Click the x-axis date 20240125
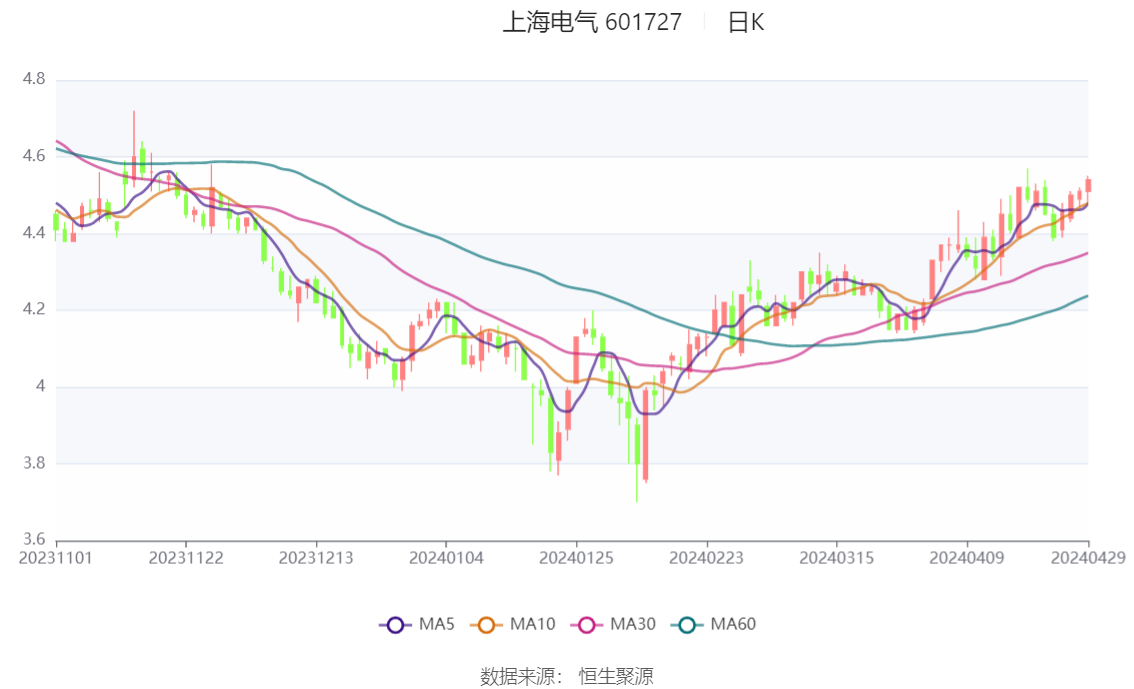 576,558
